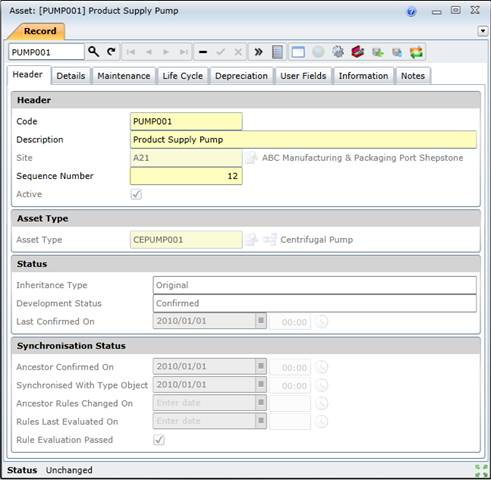Click the Sequence Number field
Image resolution: width=491 pixels, height=480 pixels.
[186, 176]
